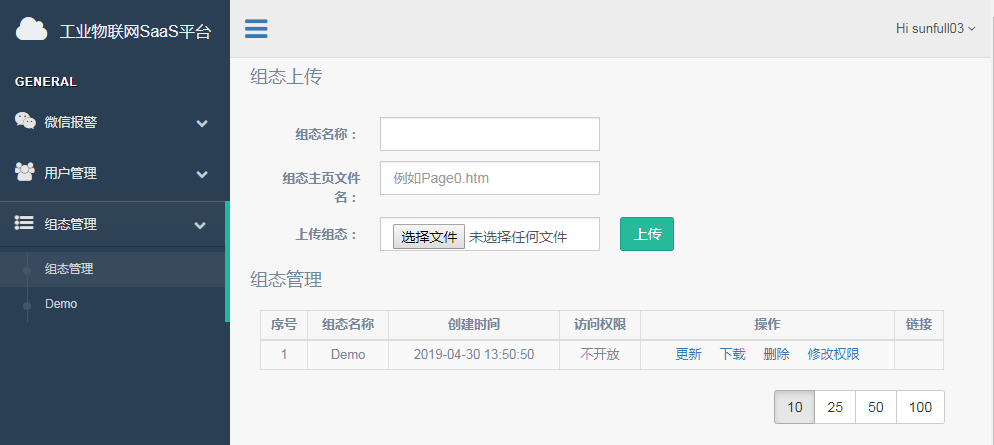The image size is (994, 445).
Task: Collapse the 组态管理 chevron
Action: (200, 224)
